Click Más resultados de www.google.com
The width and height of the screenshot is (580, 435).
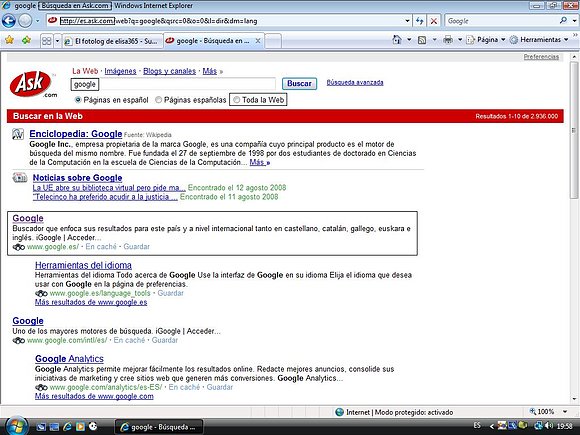(x=94, y=396)
